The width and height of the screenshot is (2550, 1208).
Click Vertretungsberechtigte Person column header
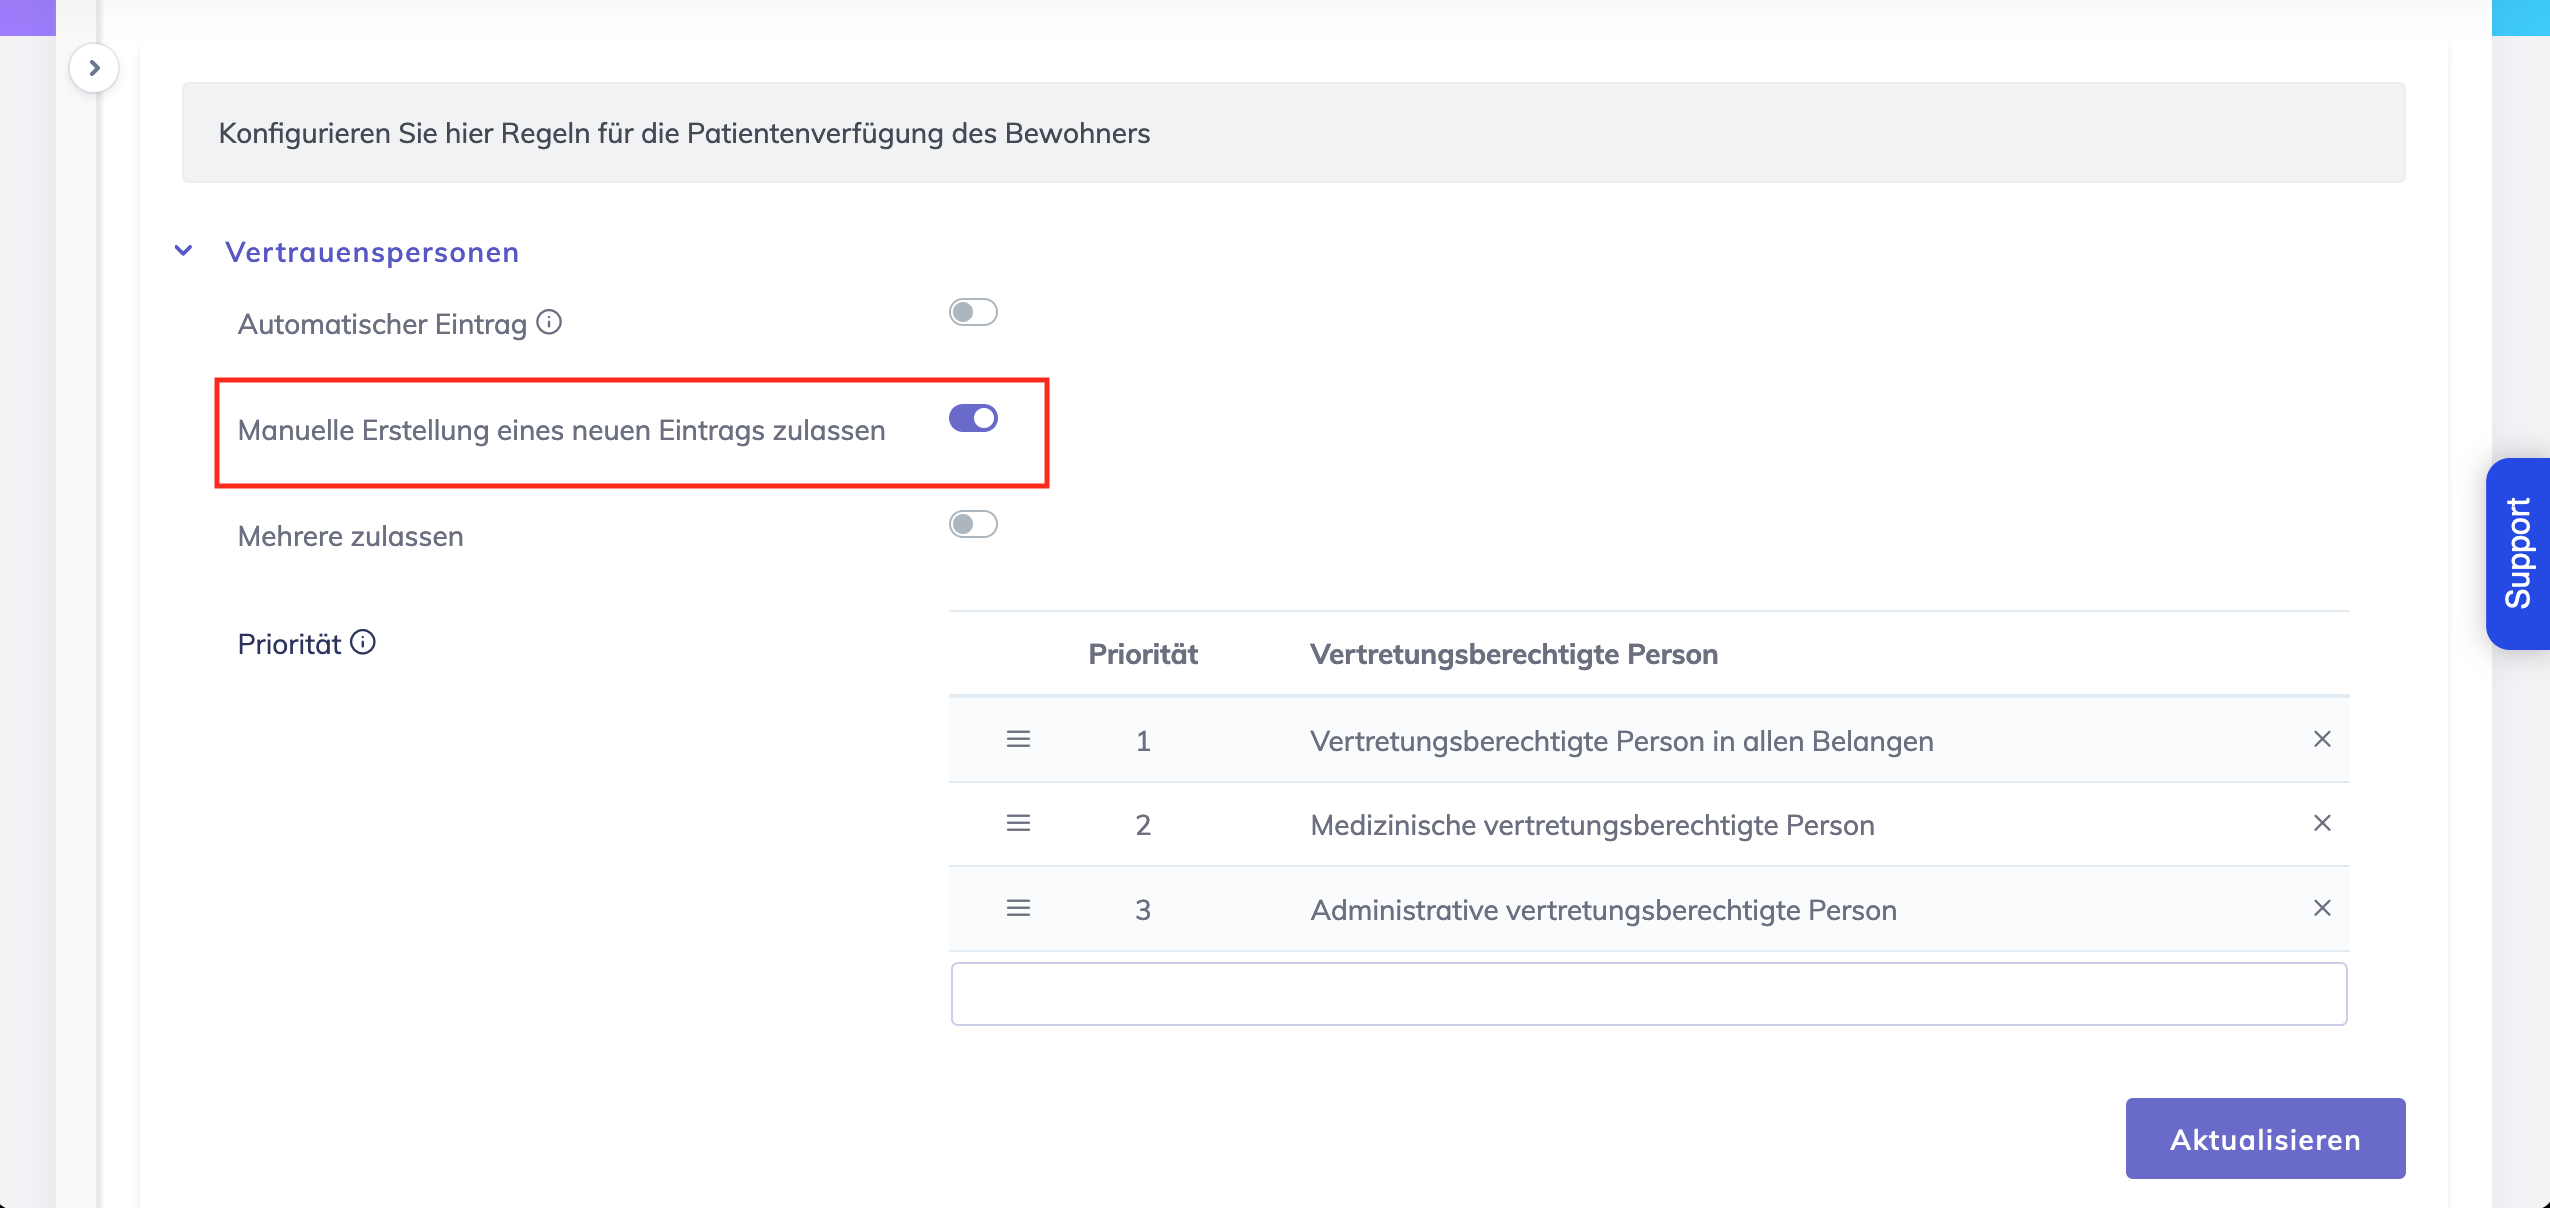click(x=1514, y=655)
